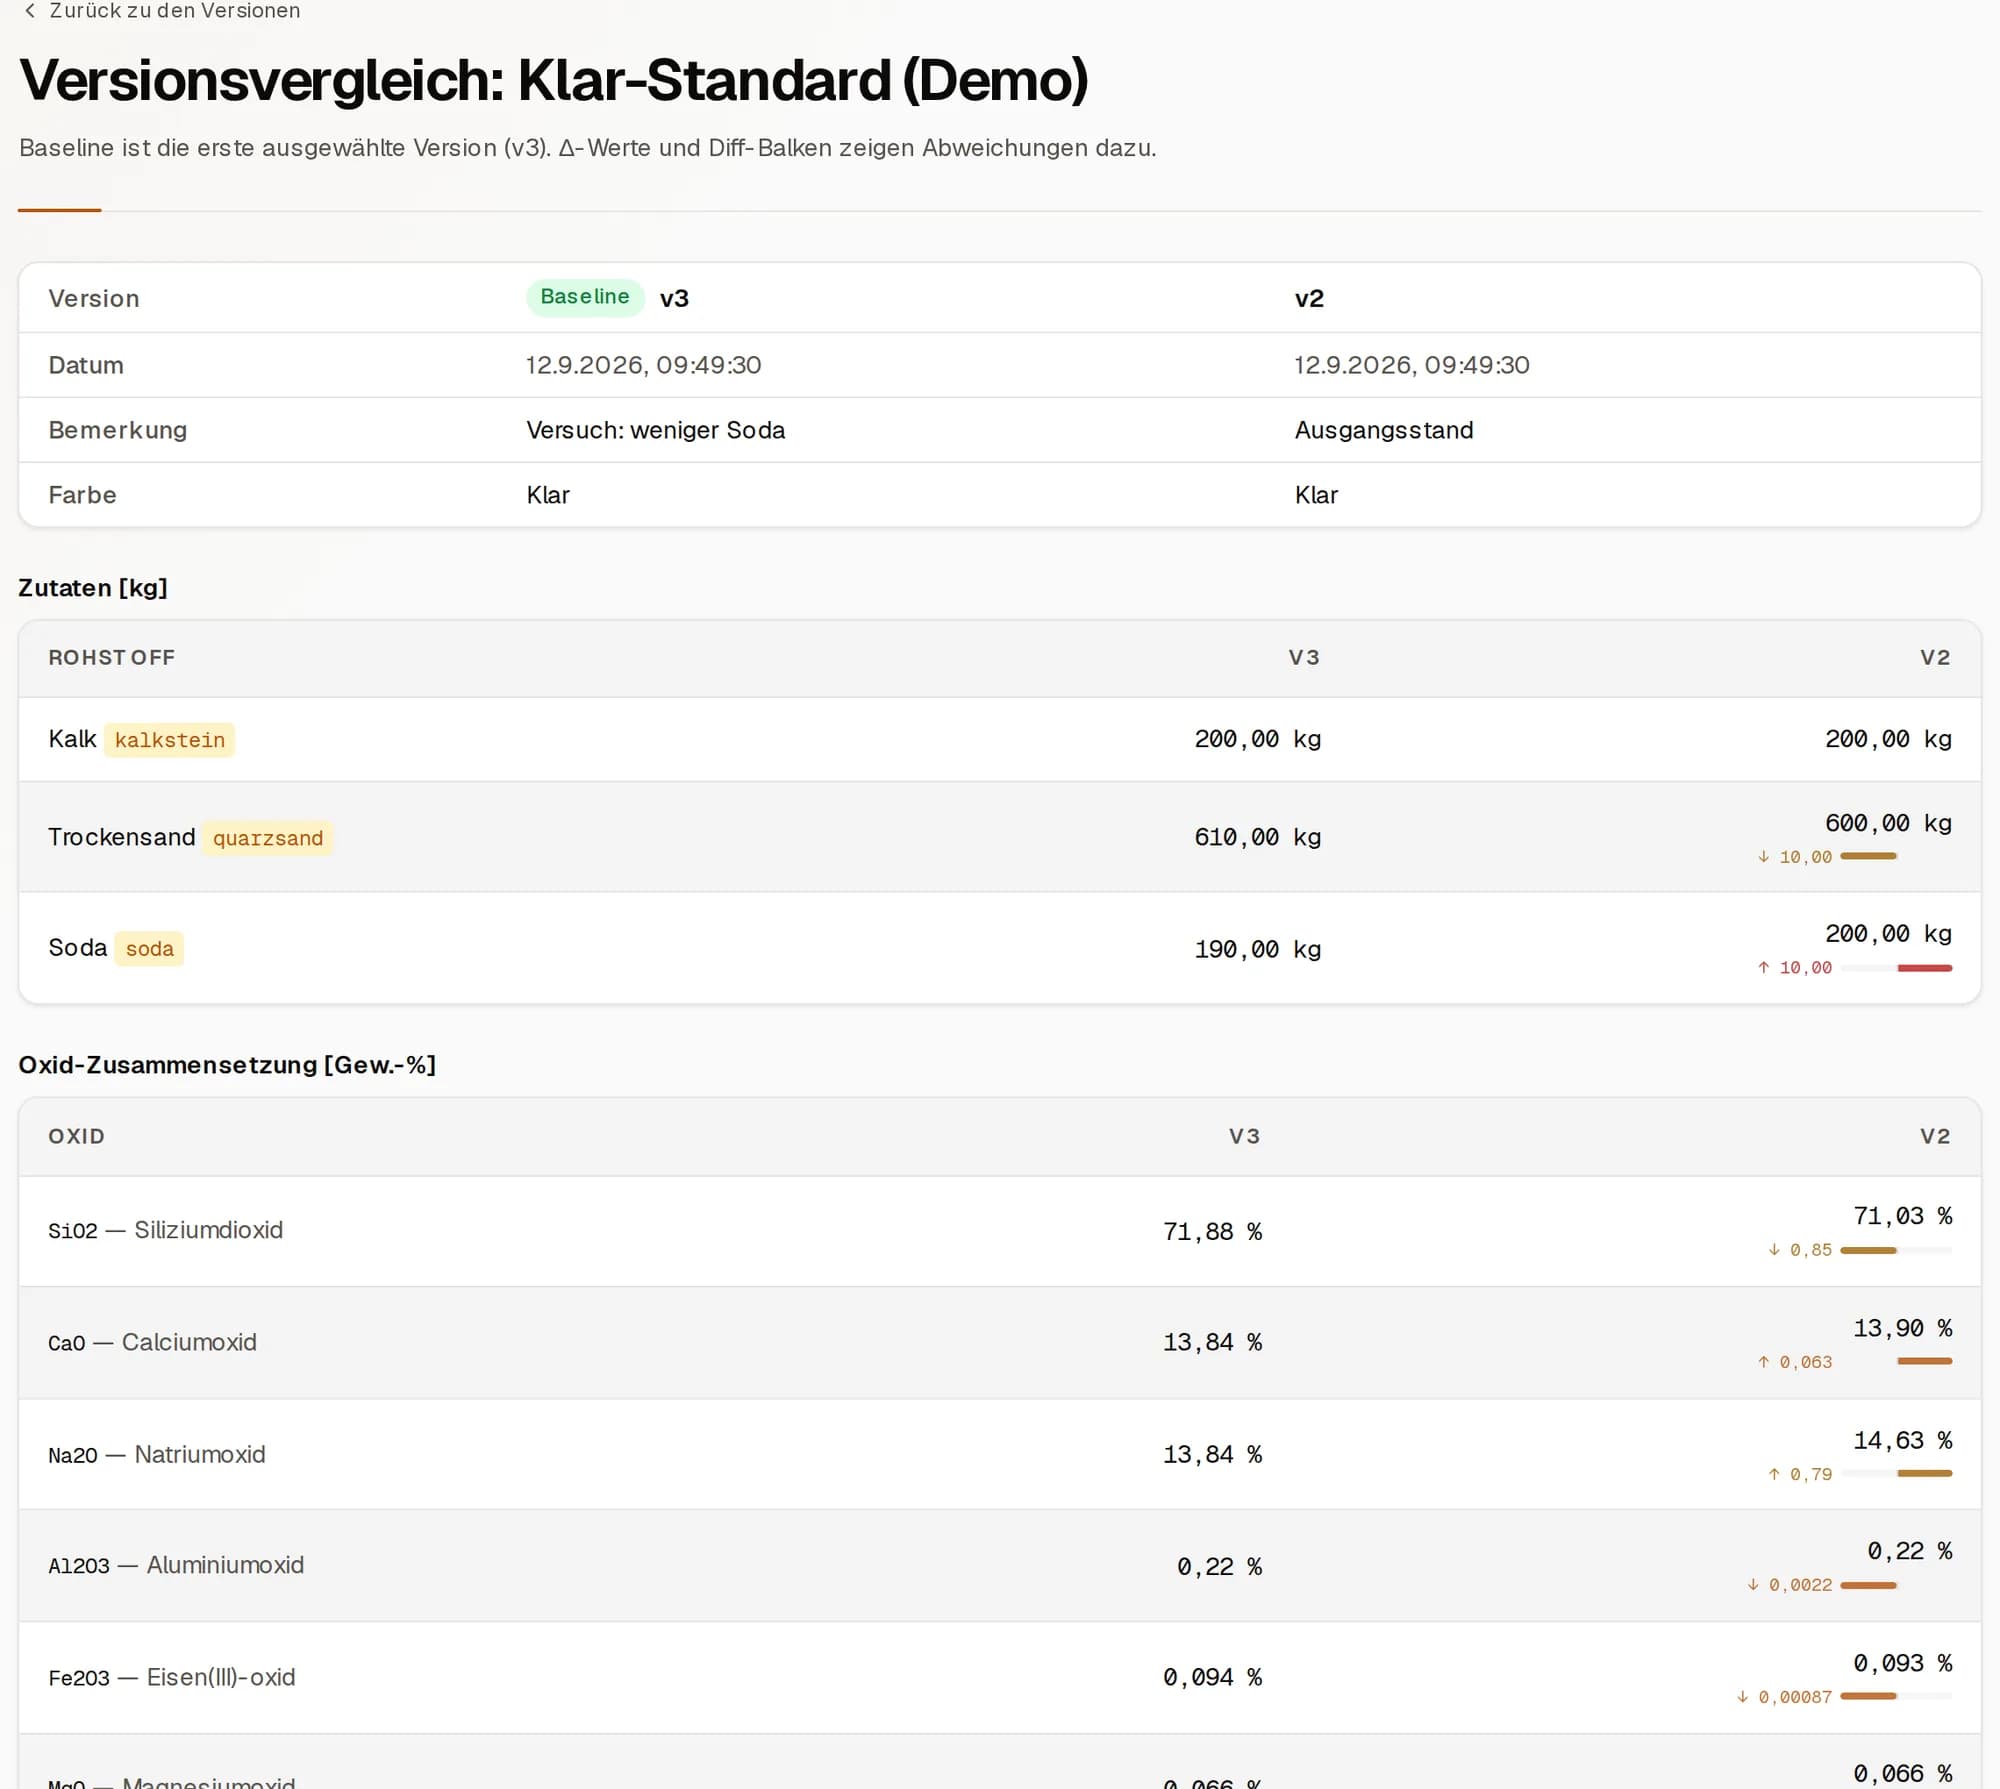Viewport: 2000px width, 1789px height.
Task: Click the 'Zutaten [kg]' section heading
Action: point(93,588)
